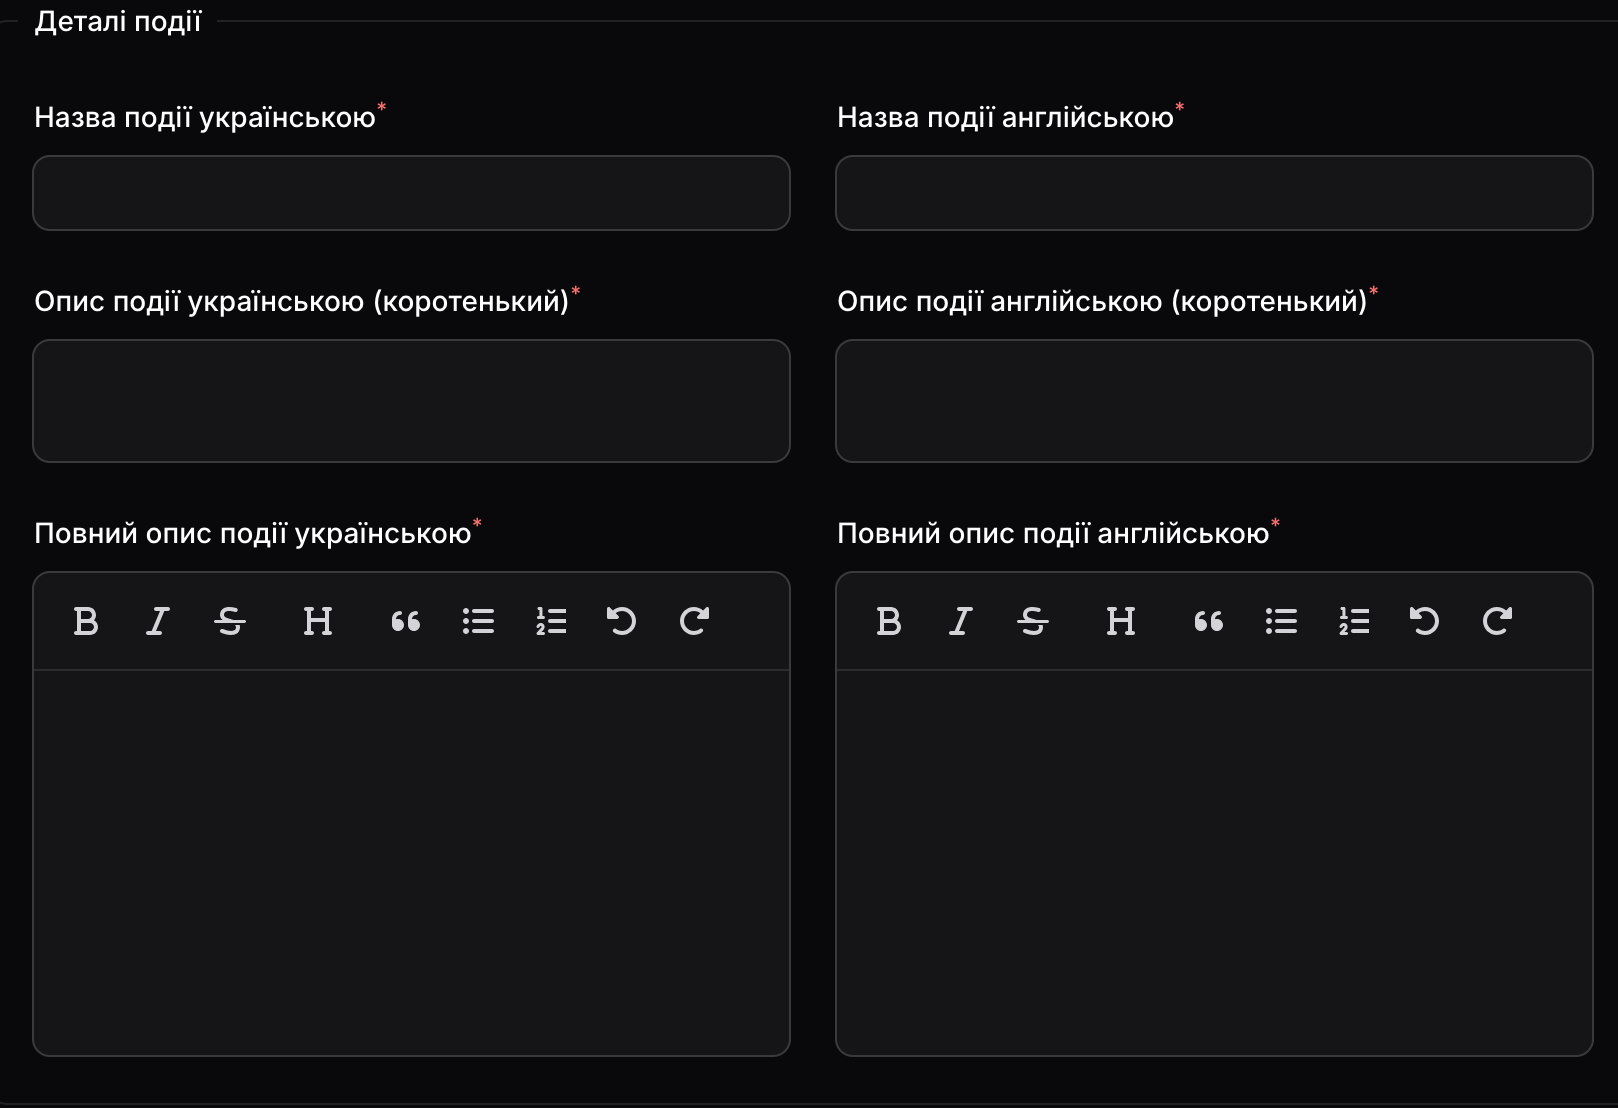
Task: Insert bullet list in Ukrainian description editor
Action: pos(478,621)
